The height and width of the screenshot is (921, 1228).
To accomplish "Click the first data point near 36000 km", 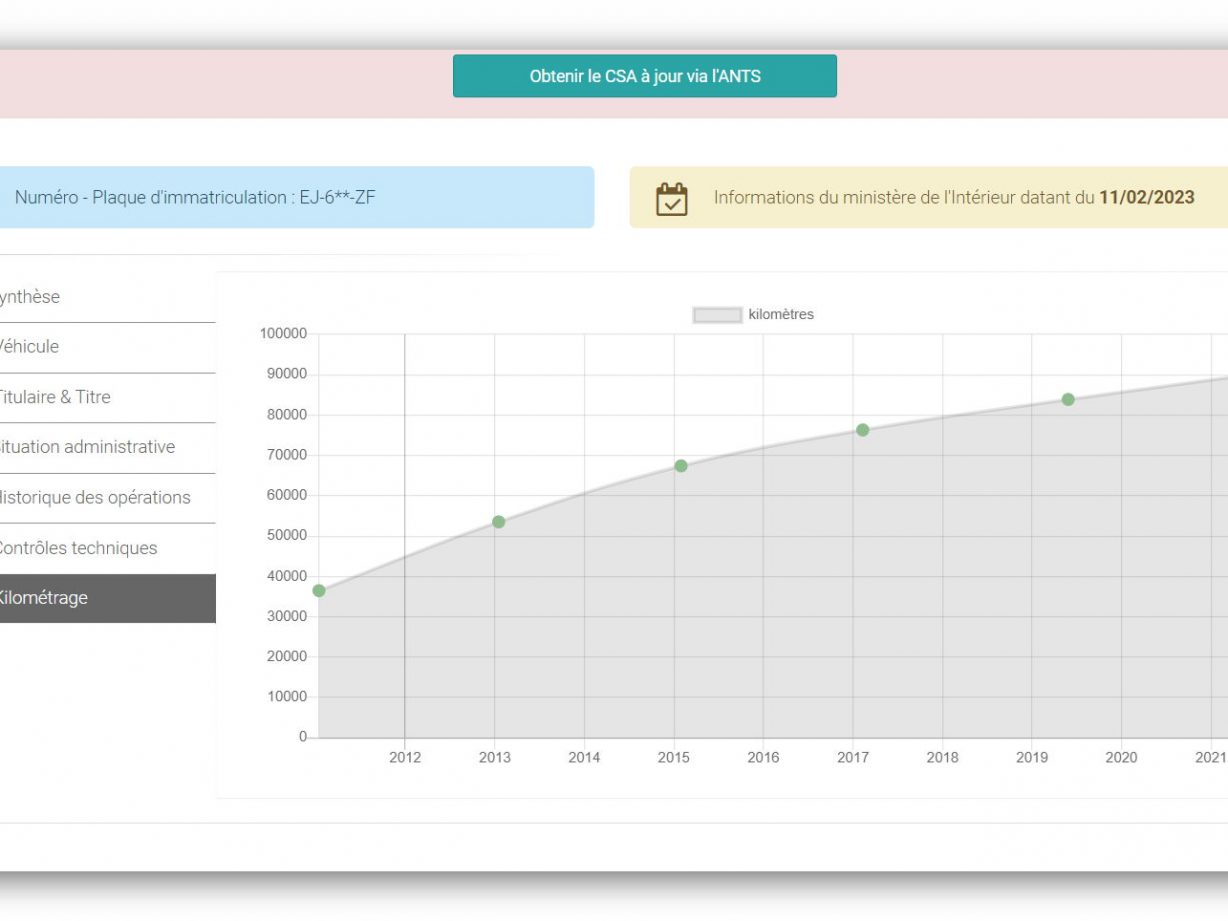I will click(319, 591).
